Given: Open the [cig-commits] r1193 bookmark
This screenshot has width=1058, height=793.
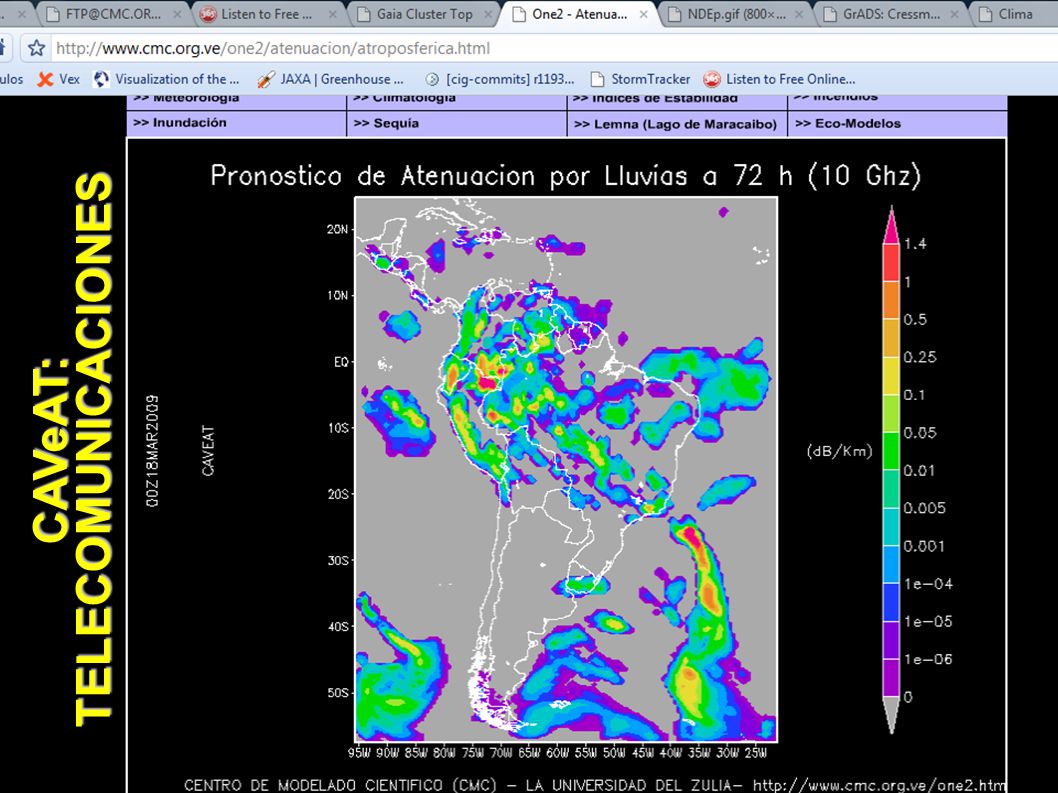Looking at the screenshot, I should (500, 79).
